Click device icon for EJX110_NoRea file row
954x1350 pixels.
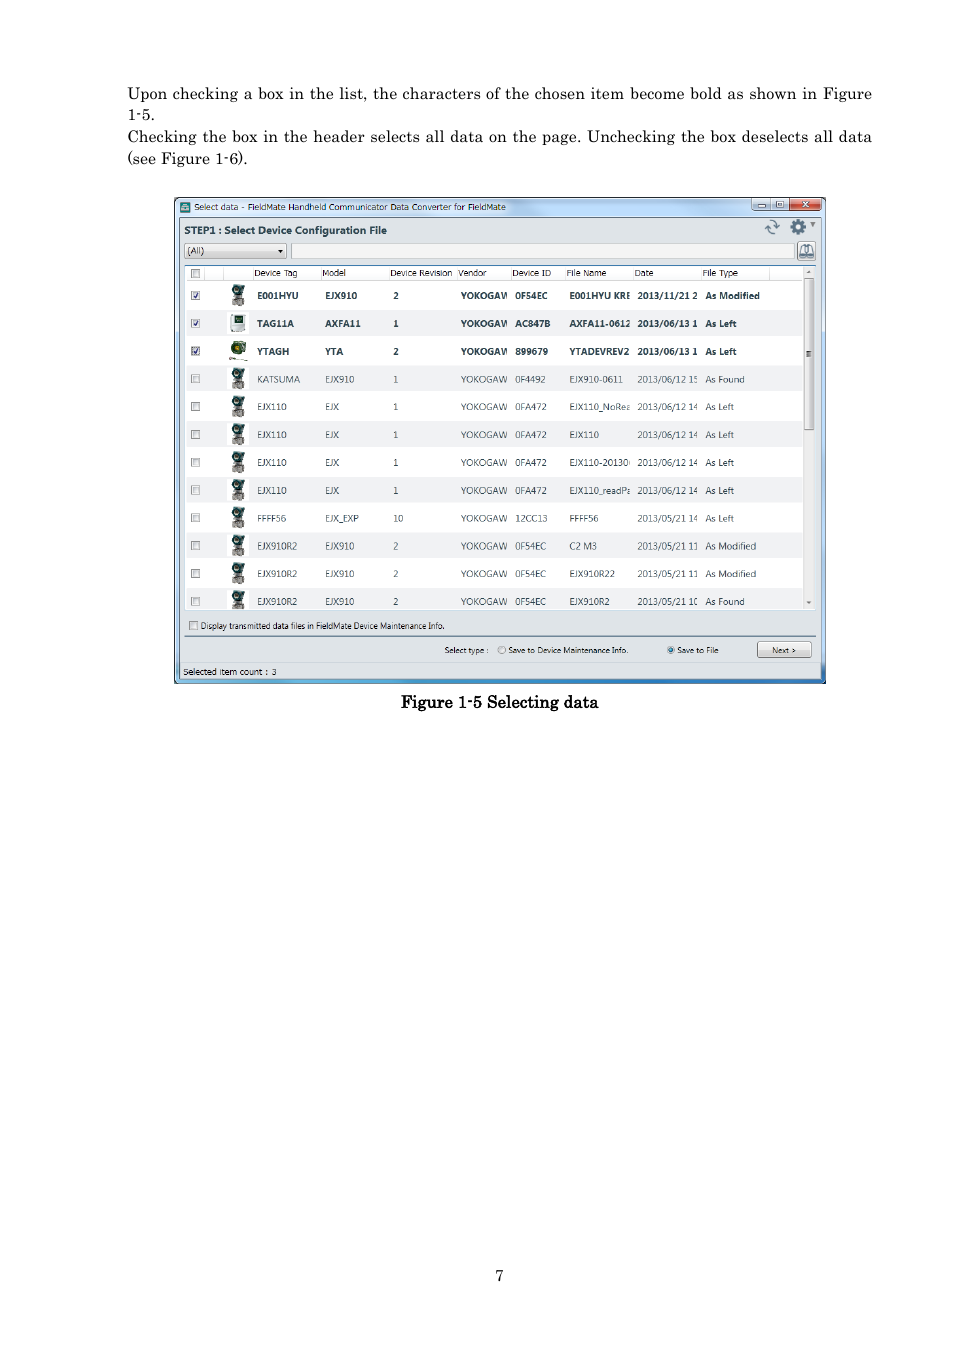pos(238,406)
